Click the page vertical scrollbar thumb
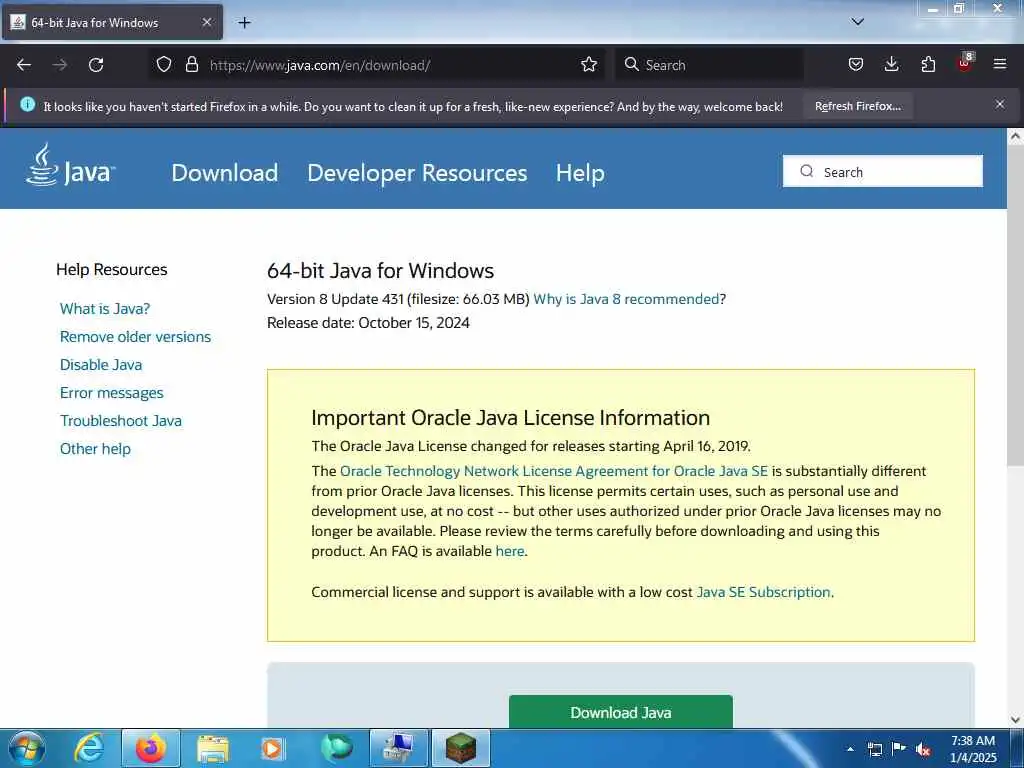This screenshot has width=1024, height=768. point(1016,307)
